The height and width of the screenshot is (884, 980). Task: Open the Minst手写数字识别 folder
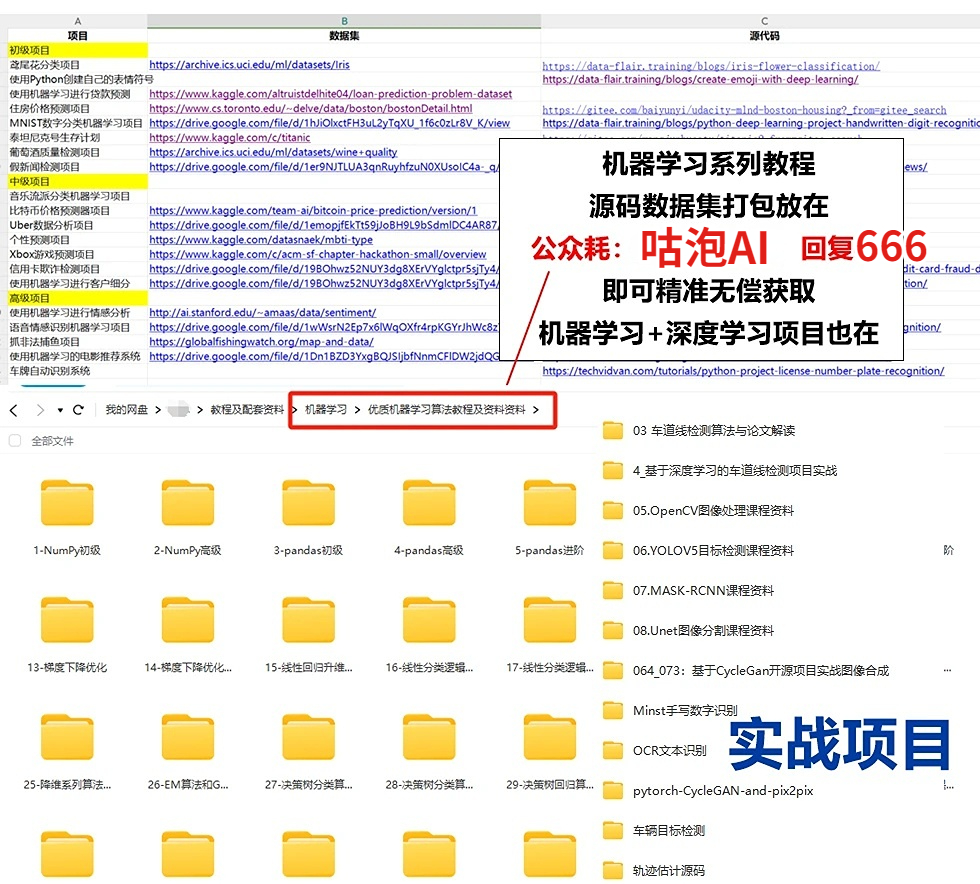tap(670, 710)
